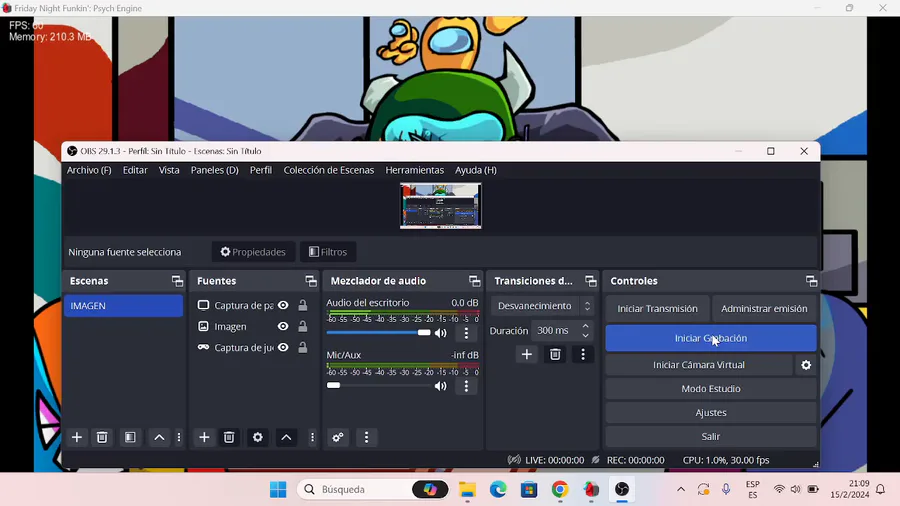
Task: Click Iniciar Transmisión button
Action: pos(657,309)
